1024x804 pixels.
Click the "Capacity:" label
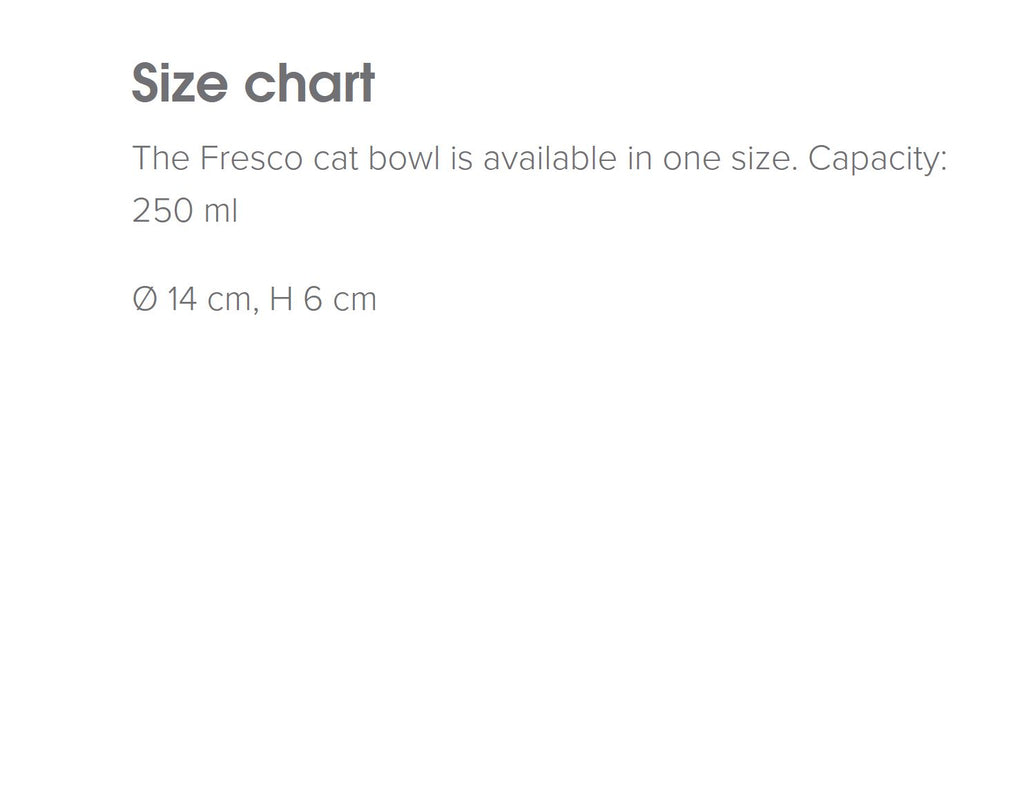tap(877, 158)
